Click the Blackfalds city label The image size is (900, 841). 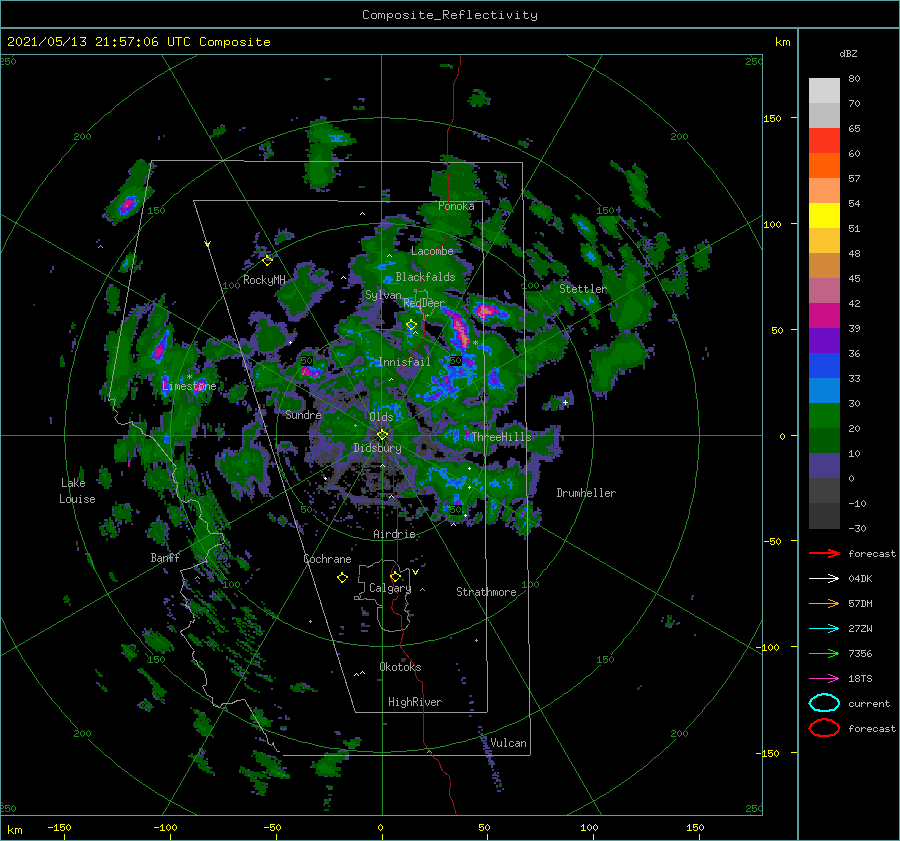point(425,277)
